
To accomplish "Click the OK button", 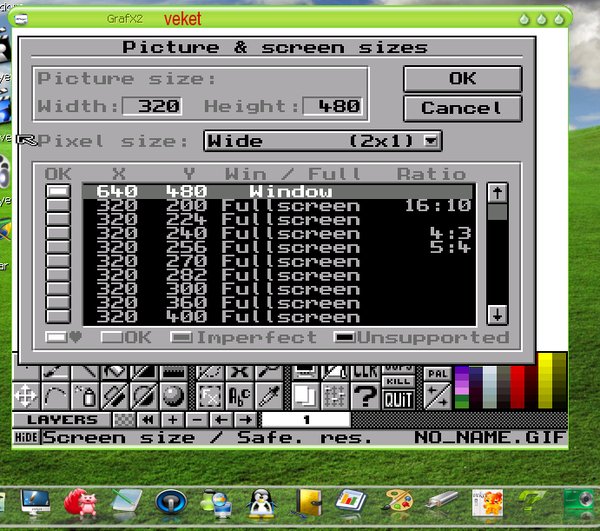I will tap(462, 78).
